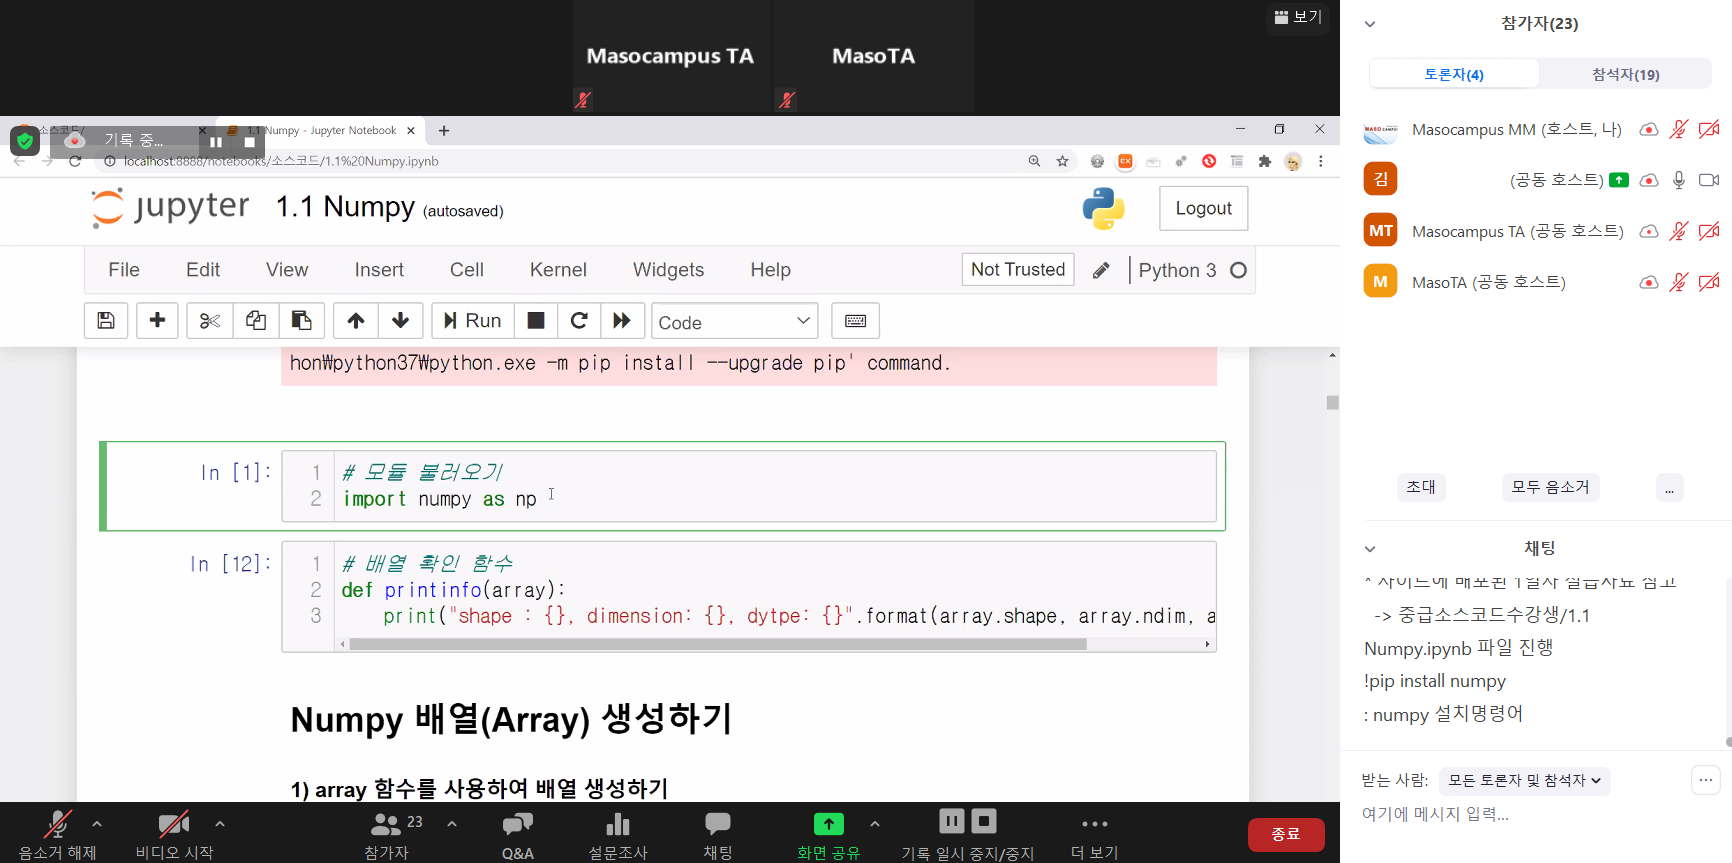
Task: Restart the kernel using the circular arrow
Action: click(579, 321)
